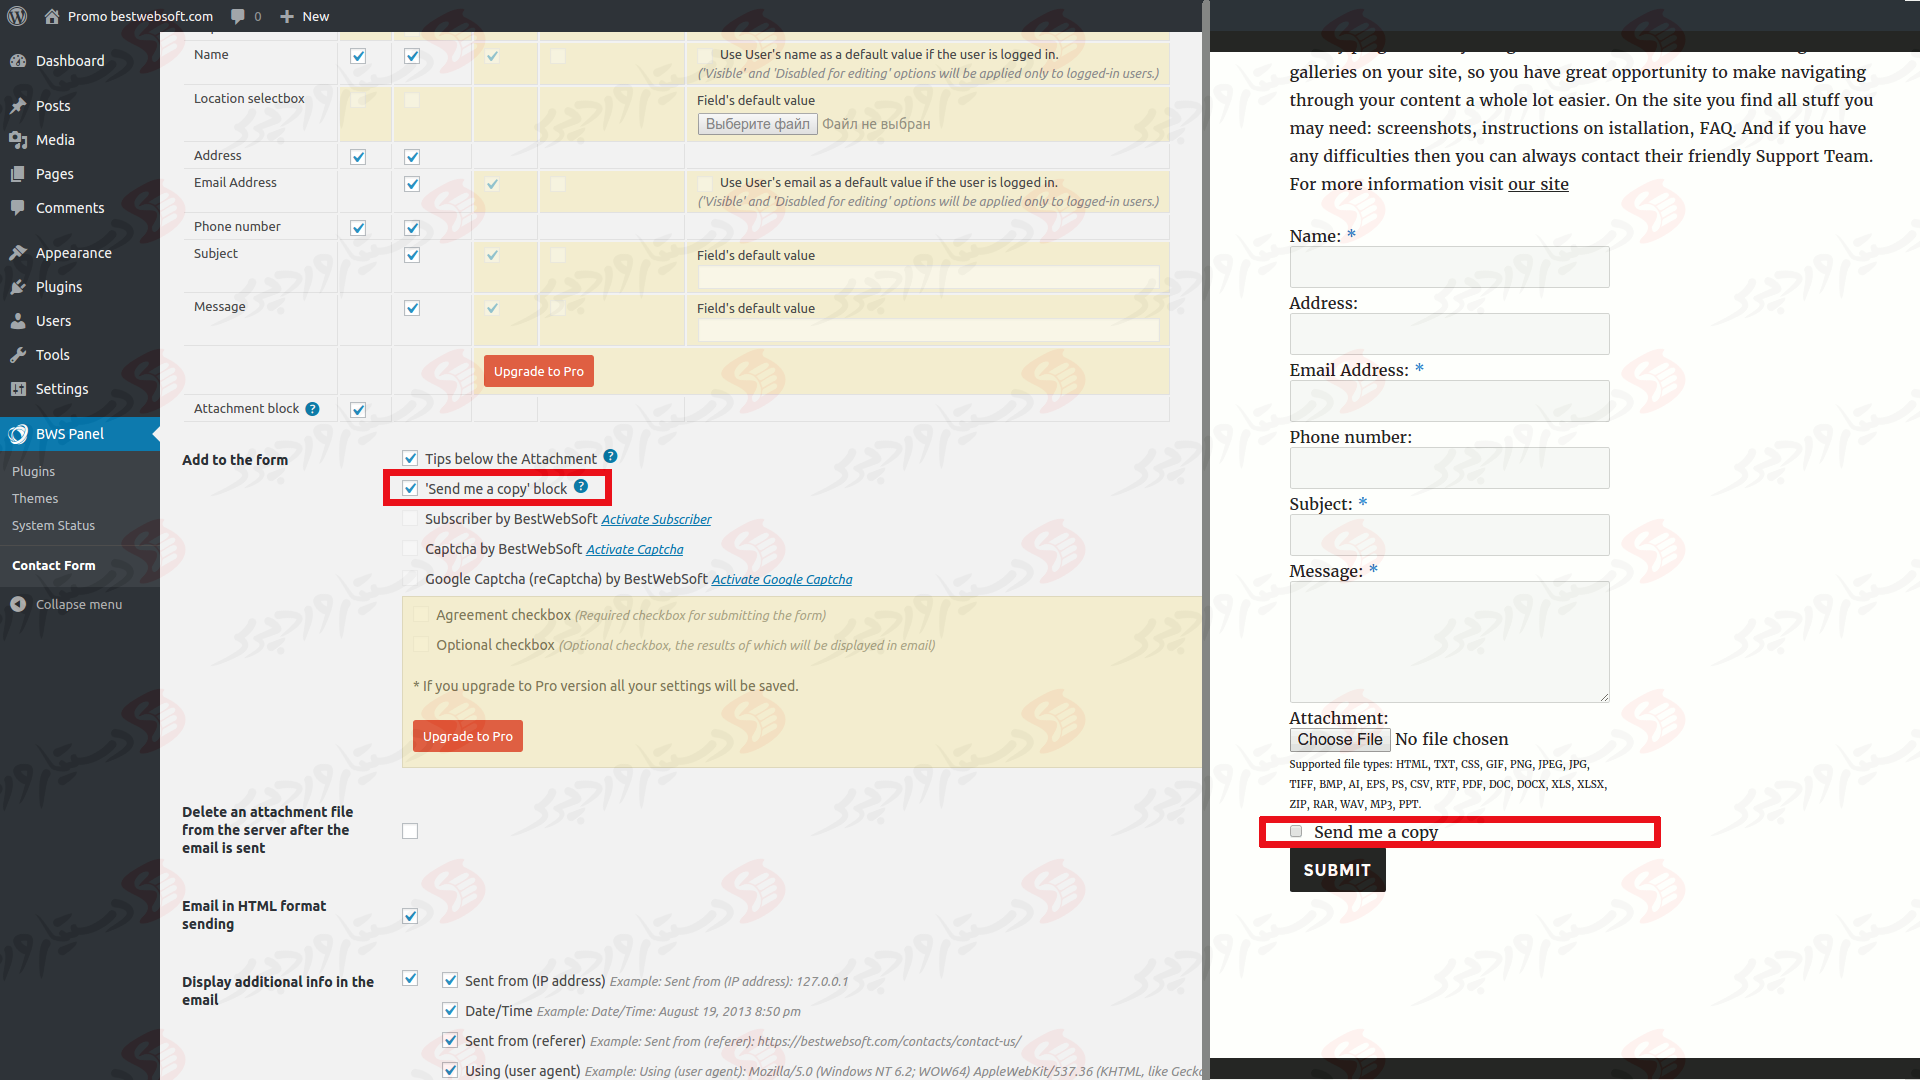The width and height of the screenshot is (1920, 1080).
Task: Click Activate Google Captcha link
Action: [781, 579]
